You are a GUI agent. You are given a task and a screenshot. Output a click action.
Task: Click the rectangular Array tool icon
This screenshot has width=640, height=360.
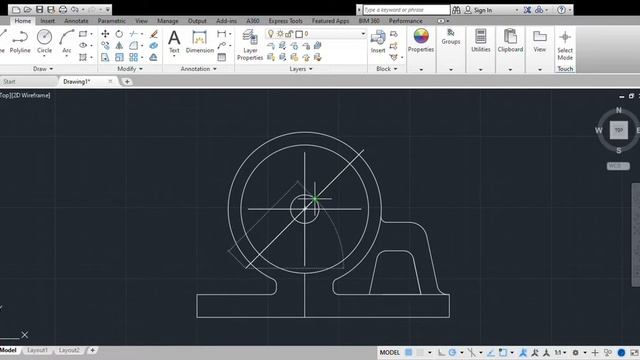(133, 57)
